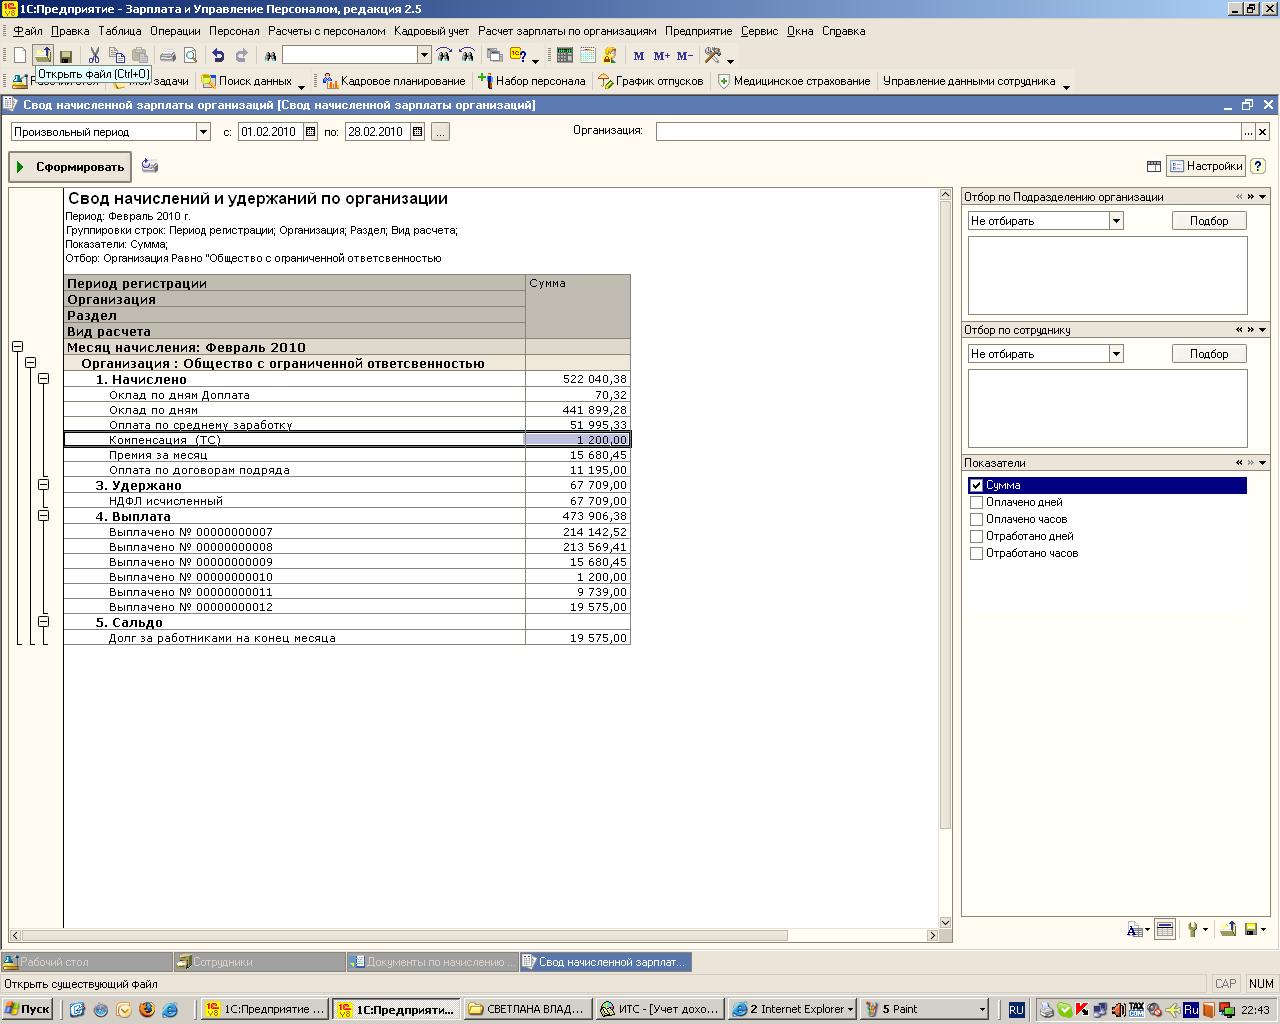
Task: Enable the Оплачено дней checkbox
Action: coord(977,503)
